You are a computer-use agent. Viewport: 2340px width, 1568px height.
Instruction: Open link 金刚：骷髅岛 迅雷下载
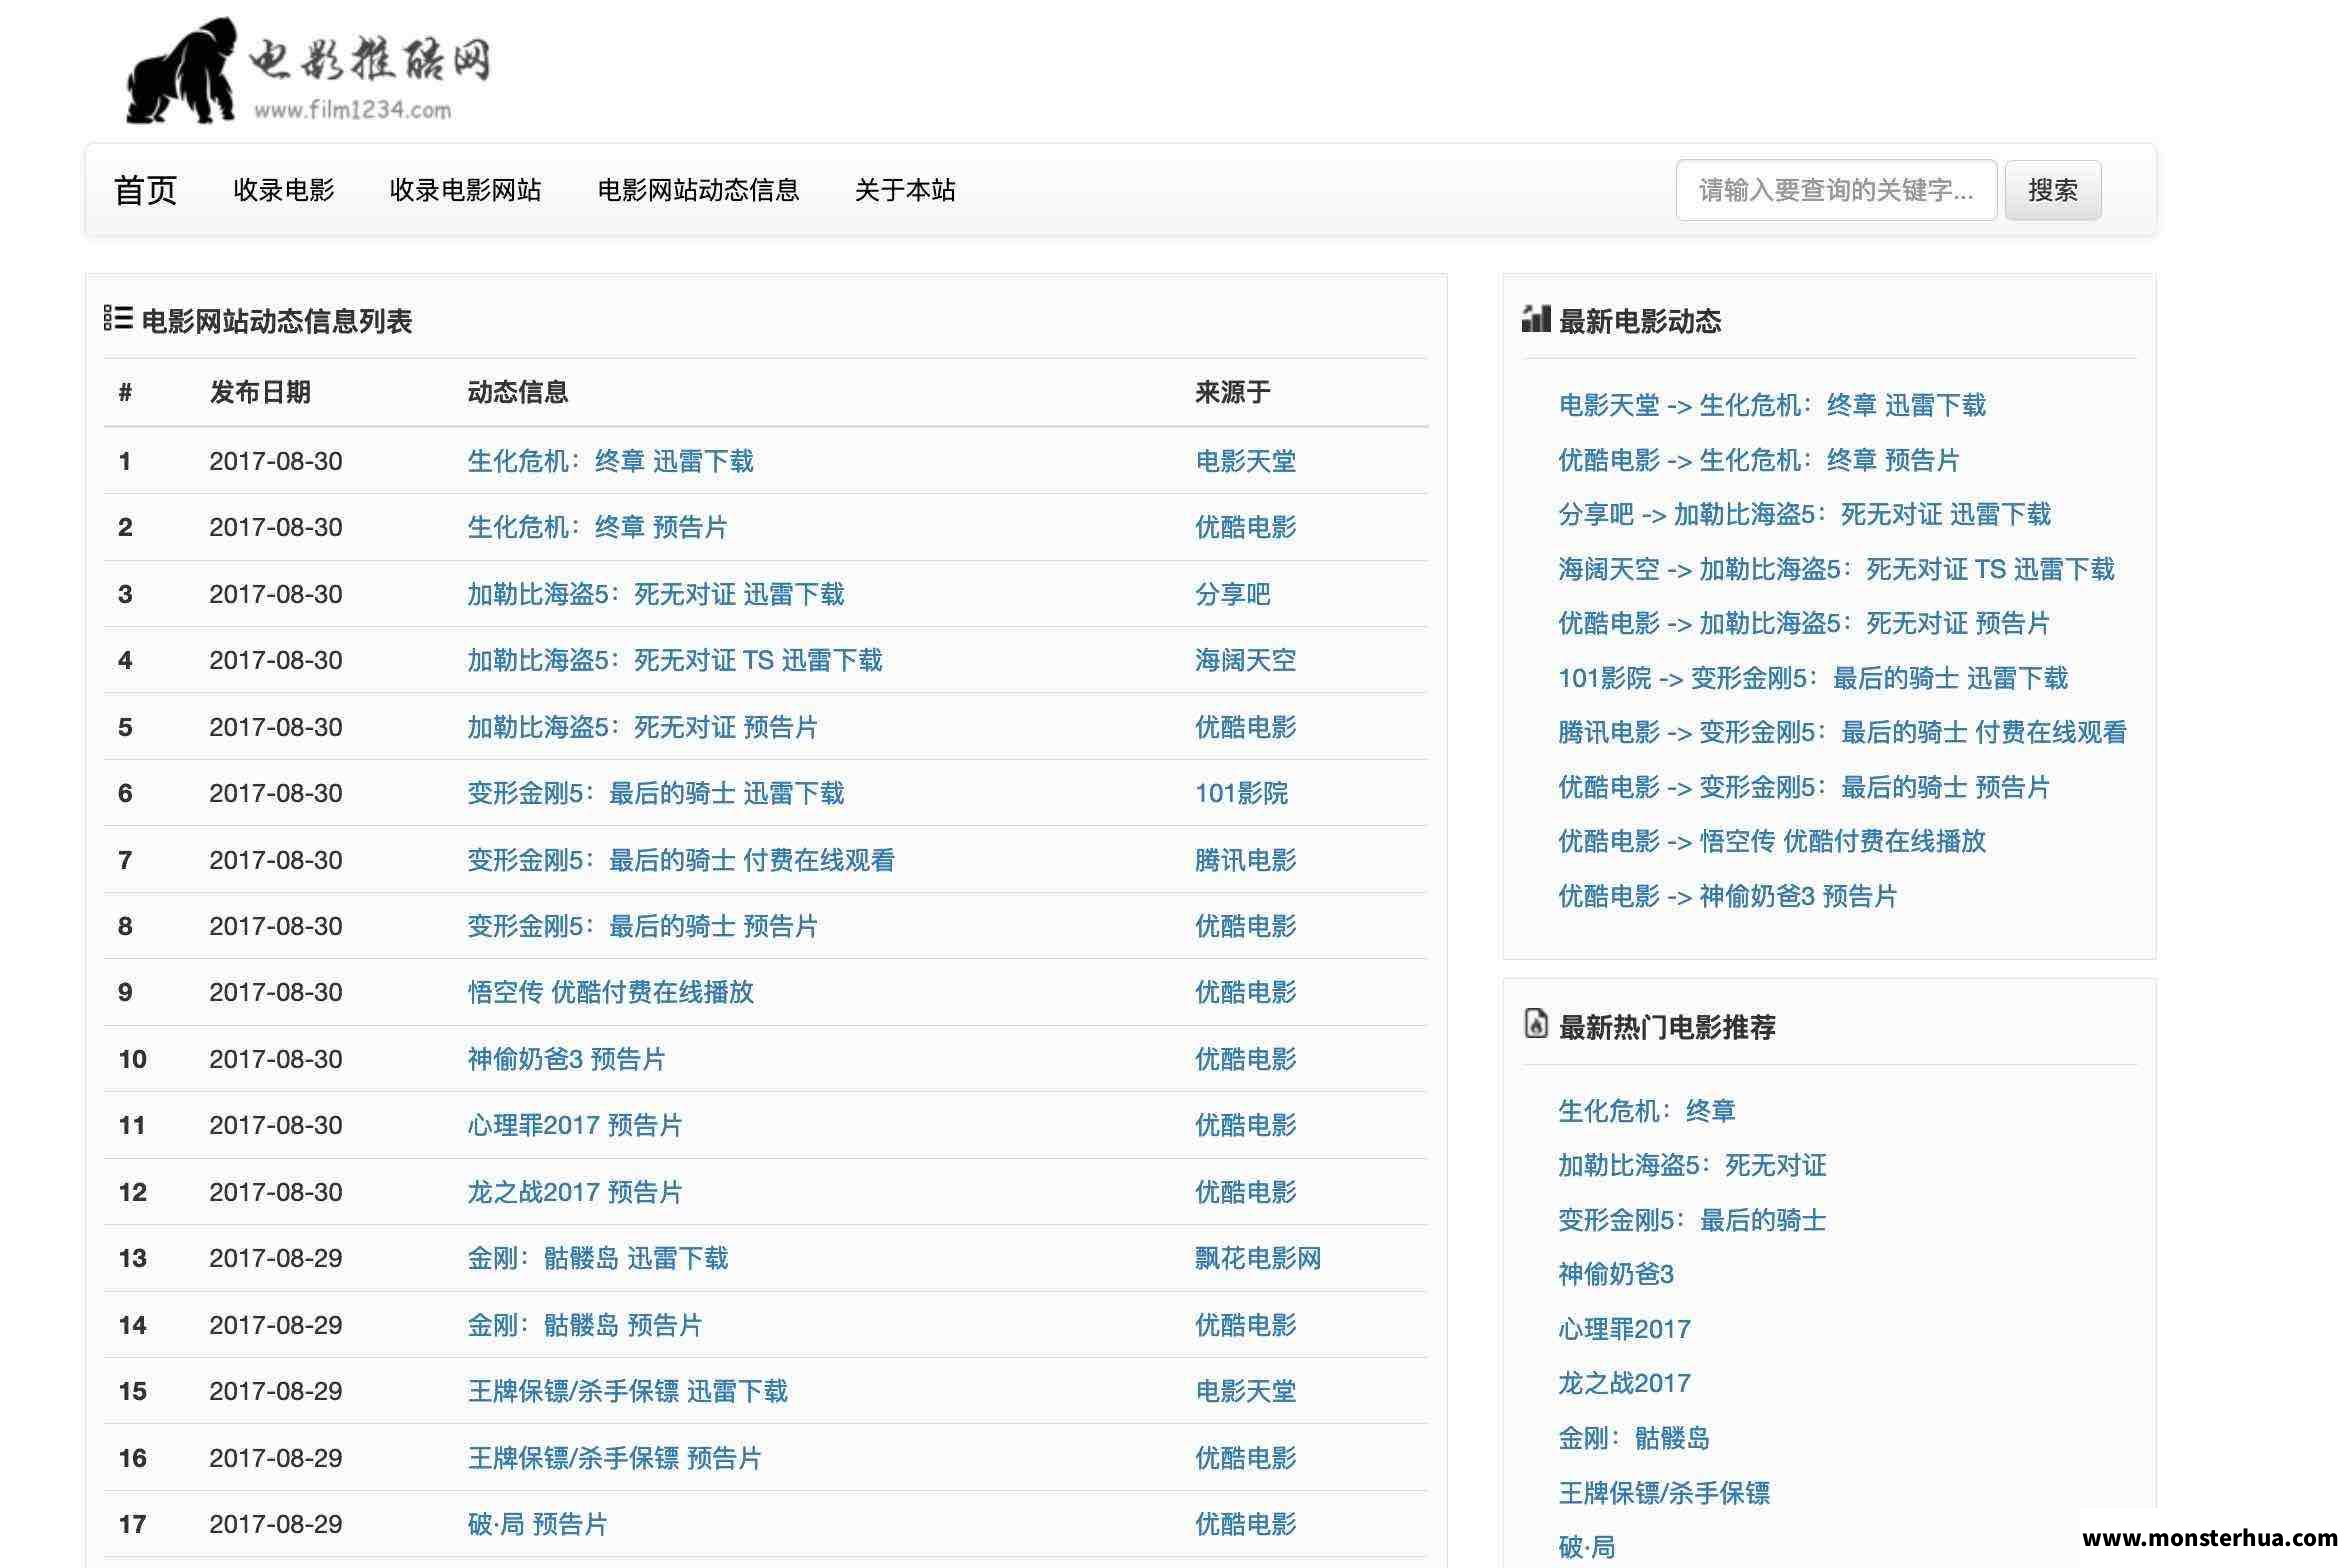point(598,1258)
